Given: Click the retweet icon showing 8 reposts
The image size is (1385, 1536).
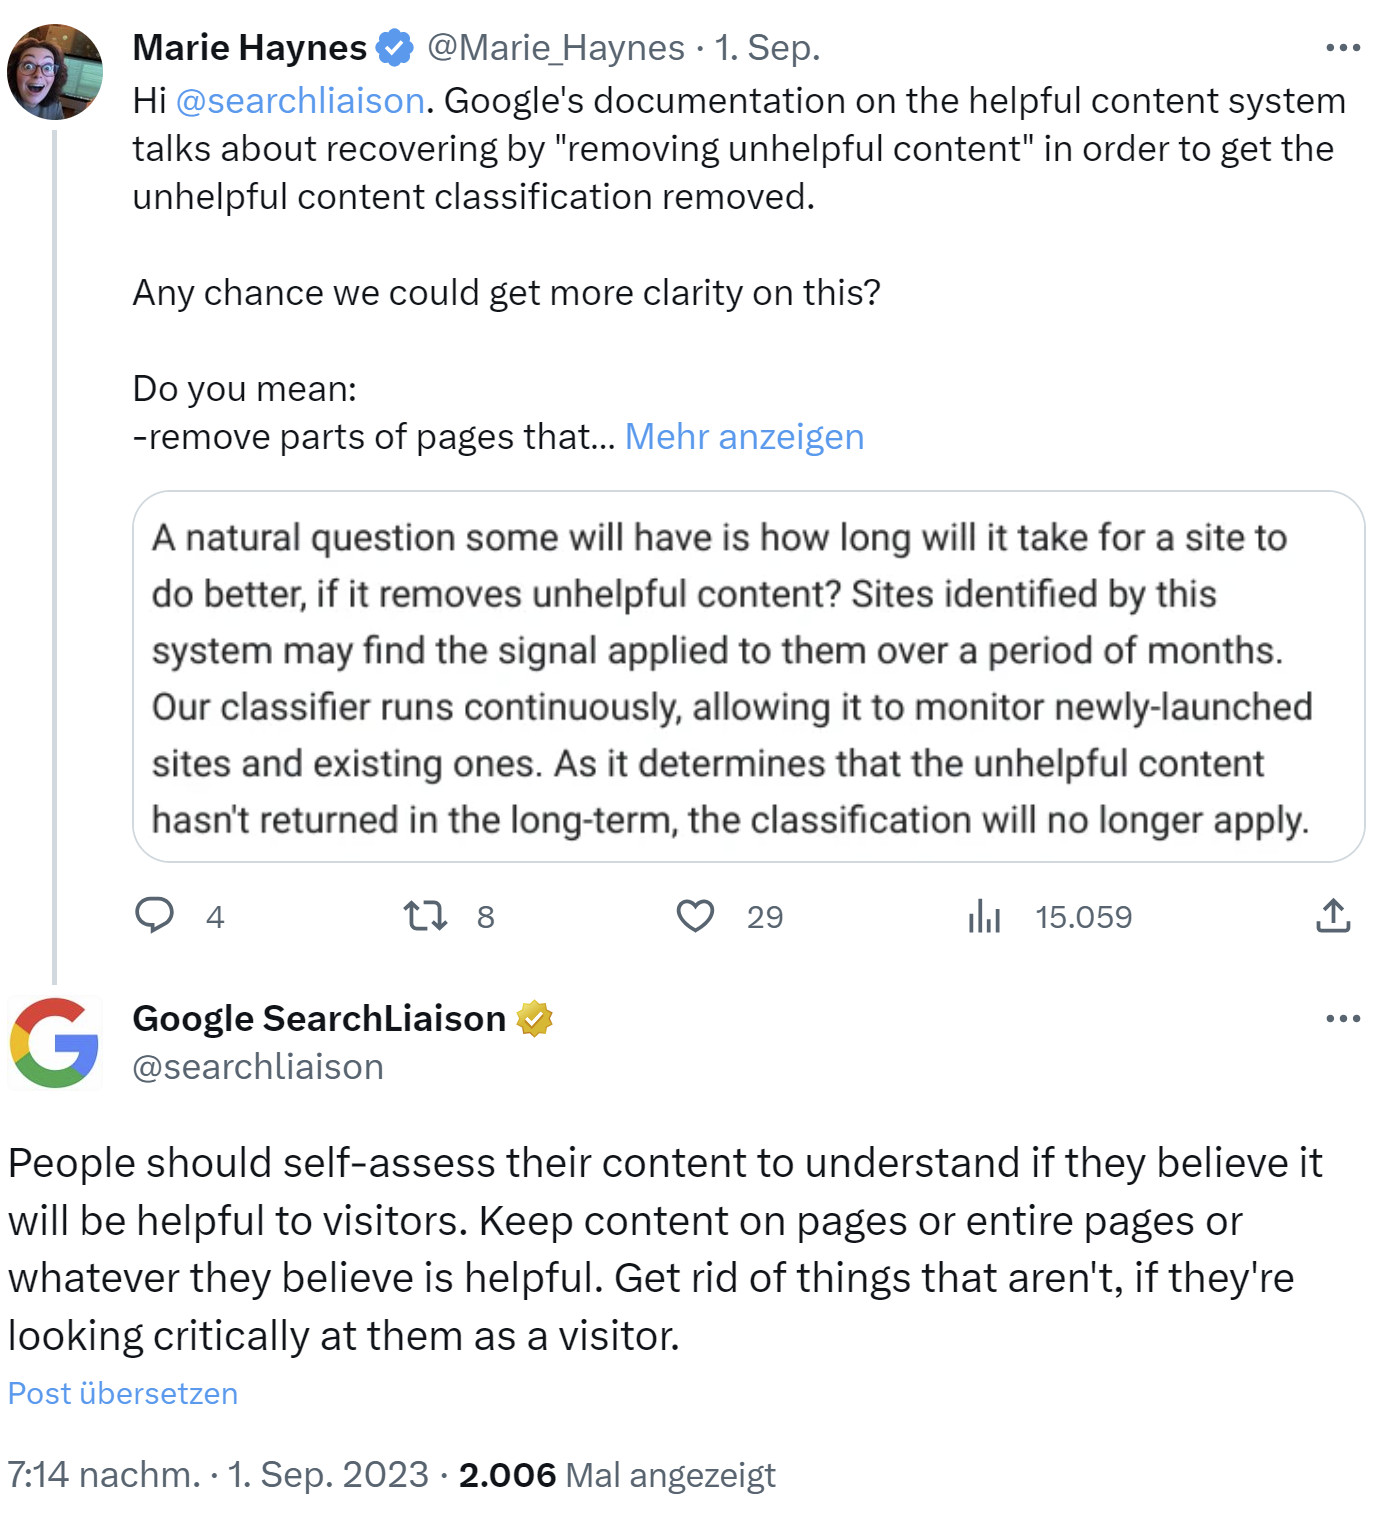Looking at the screenshot, I should pos(424,916).
